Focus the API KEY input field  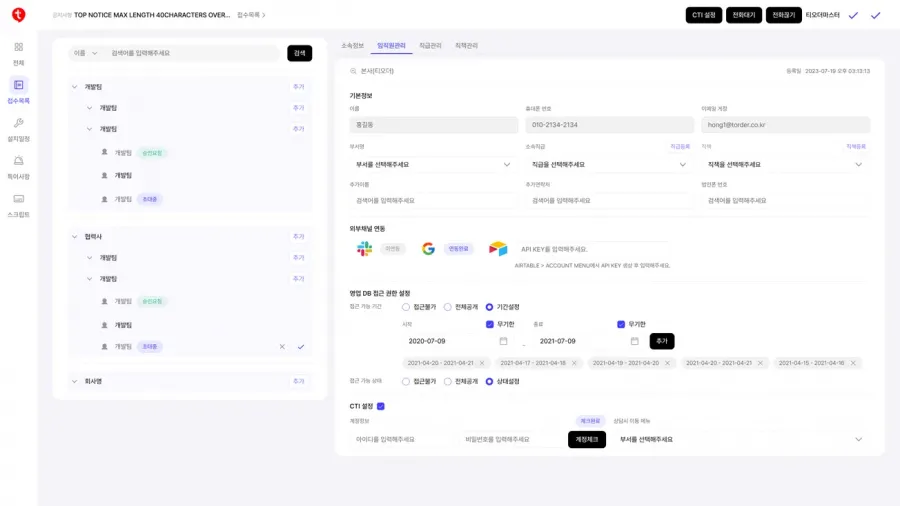[x=593, y=249]
